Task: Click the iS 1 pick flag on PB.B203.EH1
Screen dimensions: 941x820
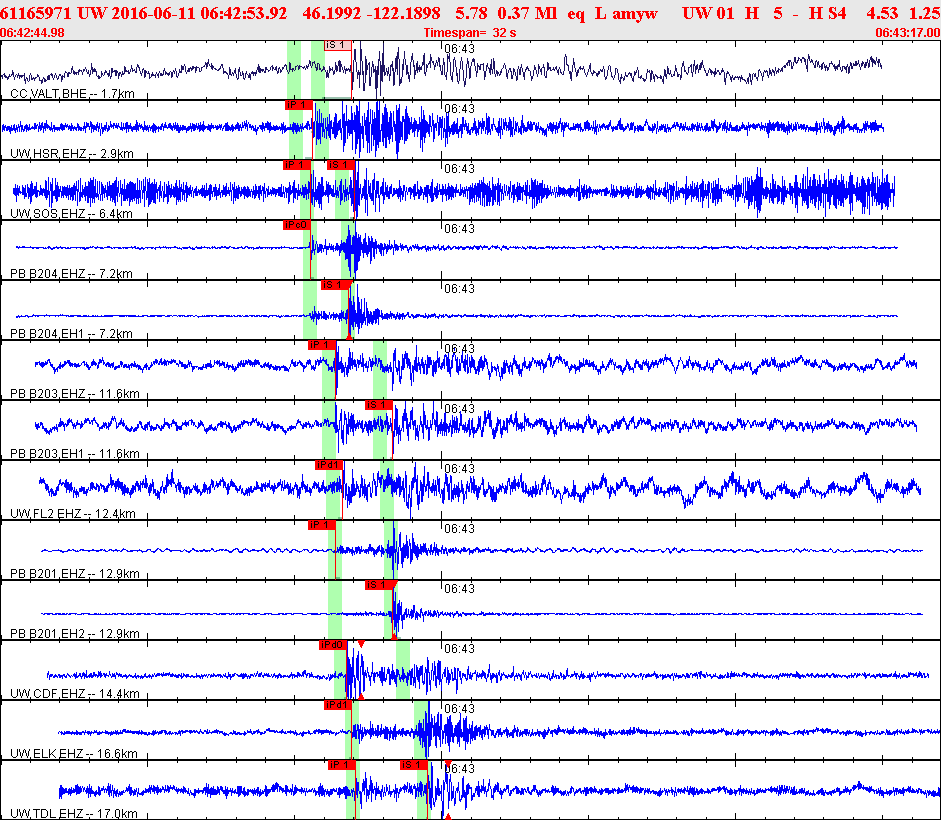Action: tap(379, 405)
